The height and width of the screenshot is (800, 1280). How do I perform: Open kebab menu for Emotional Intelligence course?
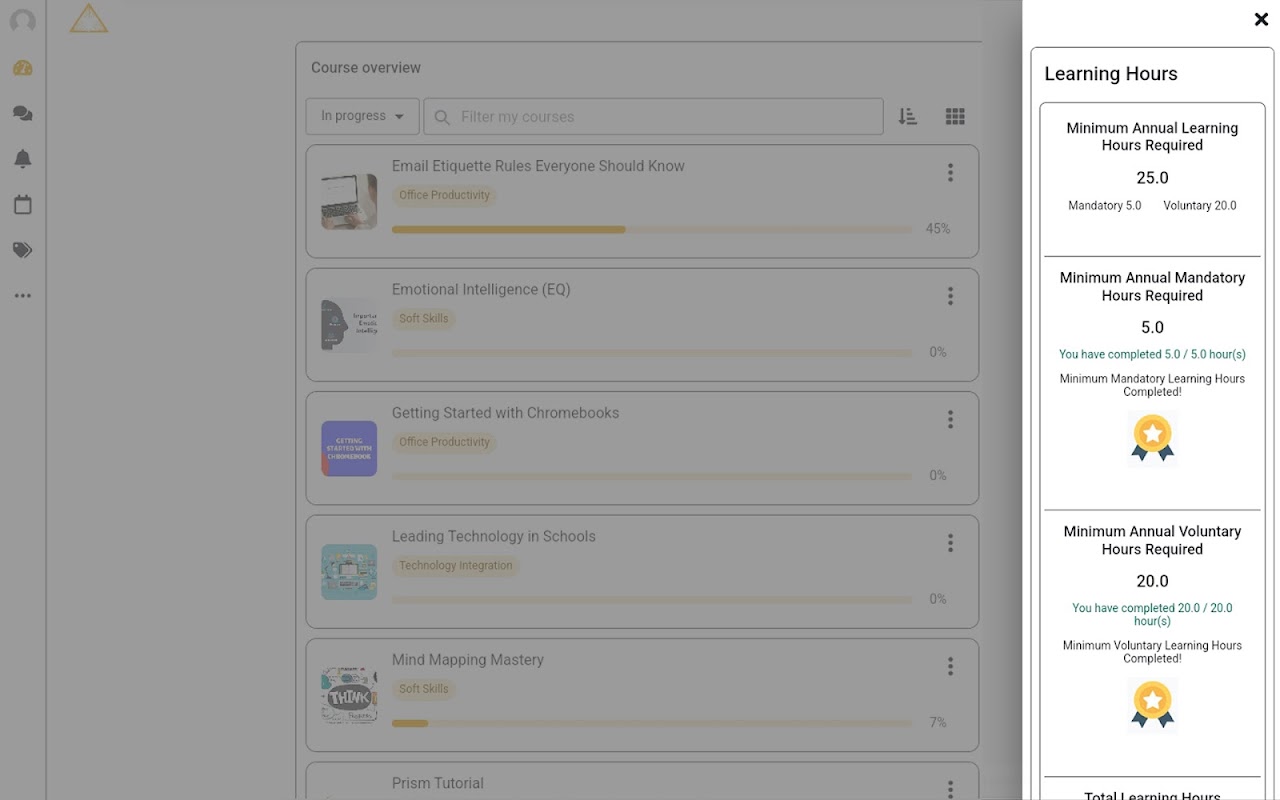(x=950, y=296)
